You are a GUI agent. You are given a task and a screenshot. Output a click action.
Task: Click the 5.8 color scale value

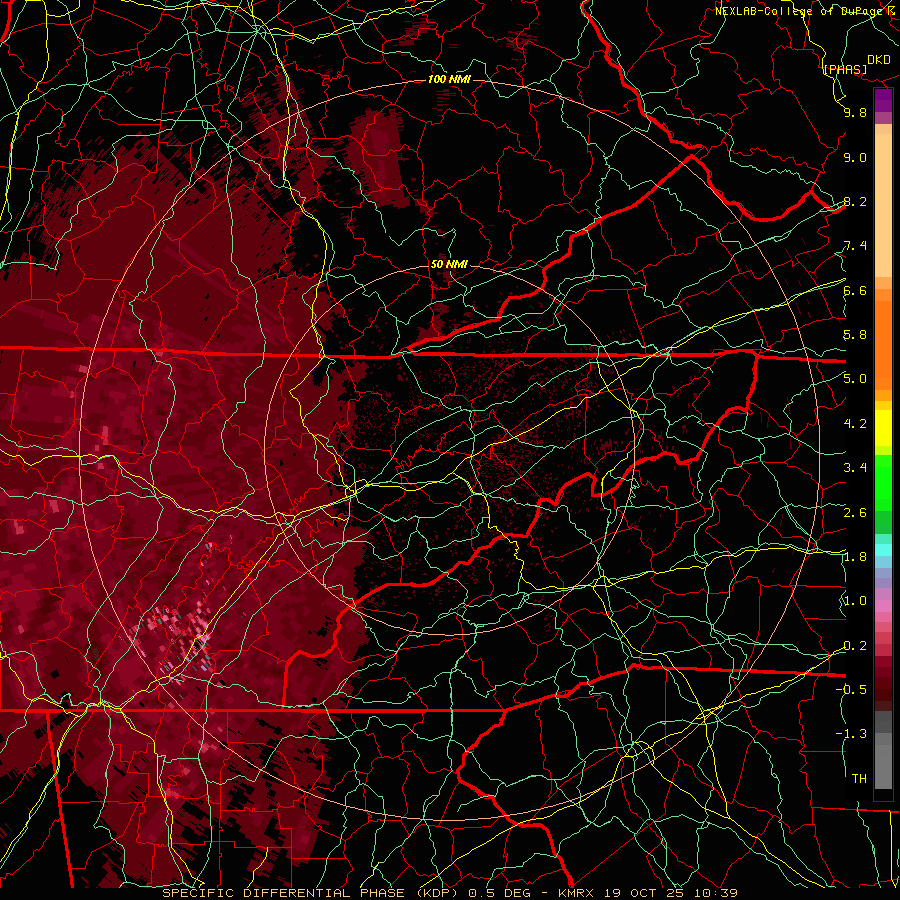click(x=855, y=335)
